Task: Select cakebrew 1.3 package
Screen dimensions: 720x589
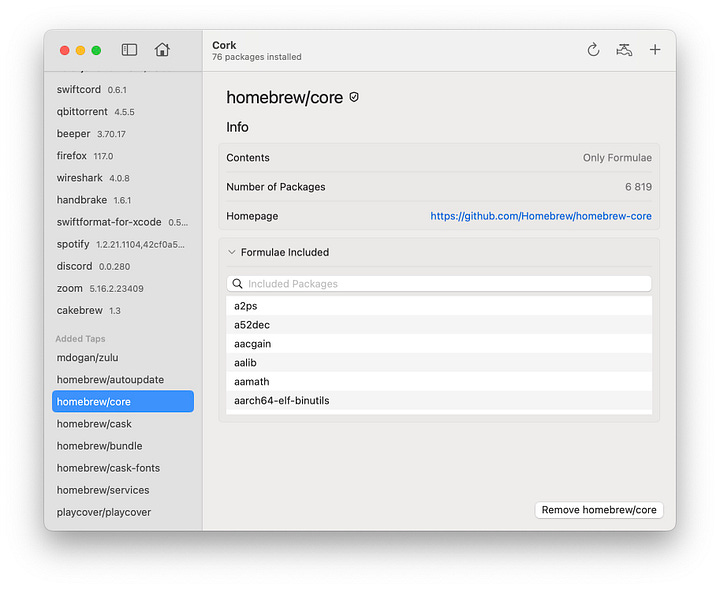Action: pos(123,310)
